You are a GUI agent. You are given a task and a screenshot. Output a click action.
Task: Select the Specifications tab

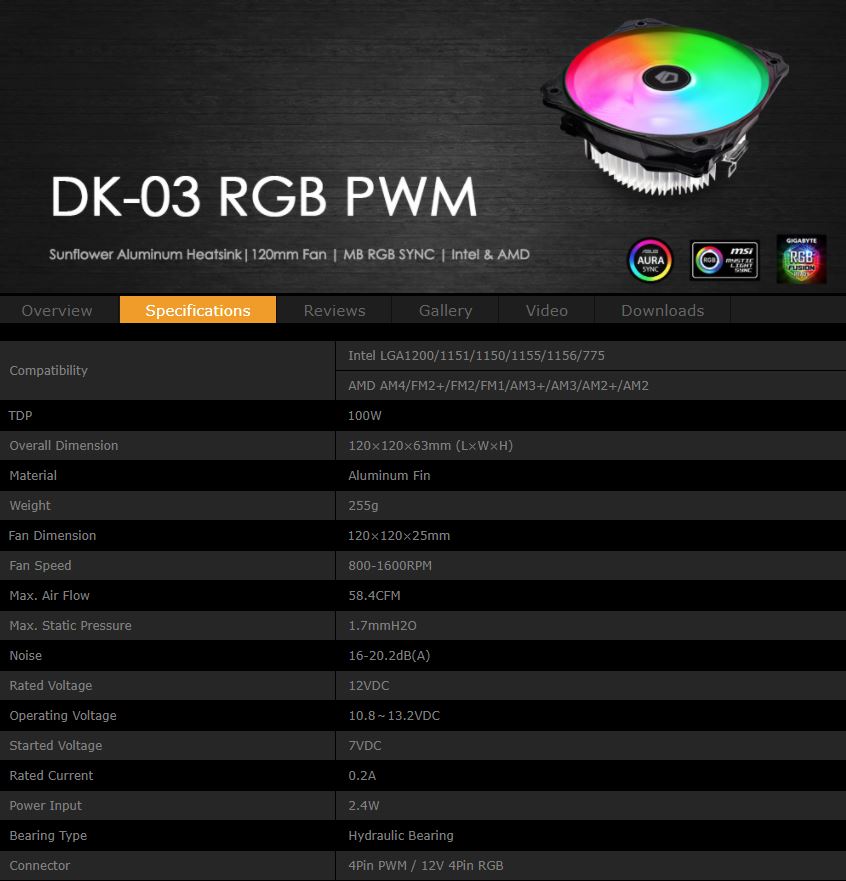(x=198, y=310)
